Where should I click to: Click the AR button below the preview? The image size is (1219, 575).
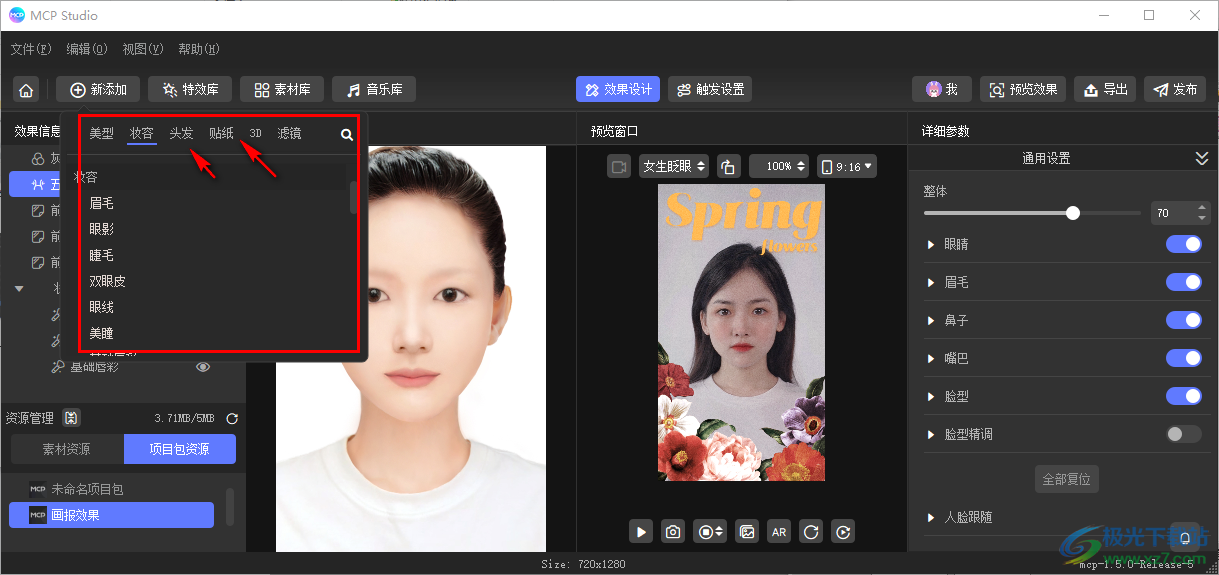click(779, 532)
